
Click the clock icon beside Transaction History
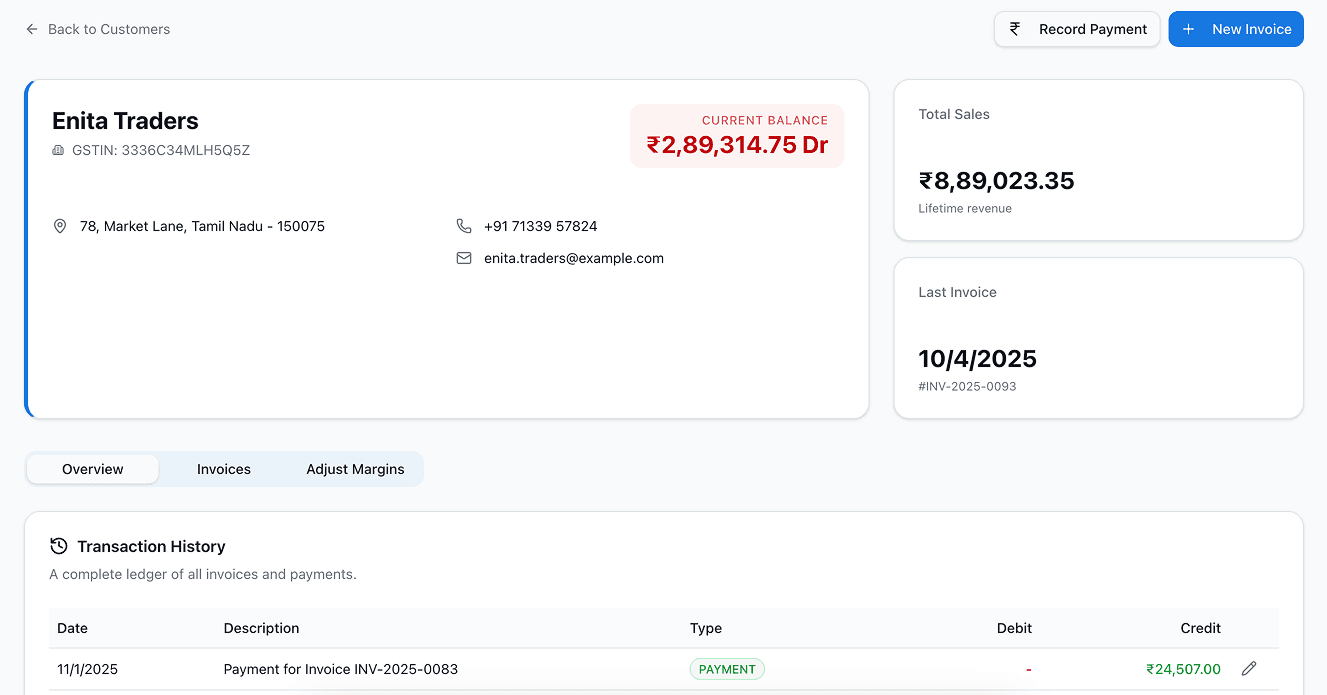tap(58, 546)
